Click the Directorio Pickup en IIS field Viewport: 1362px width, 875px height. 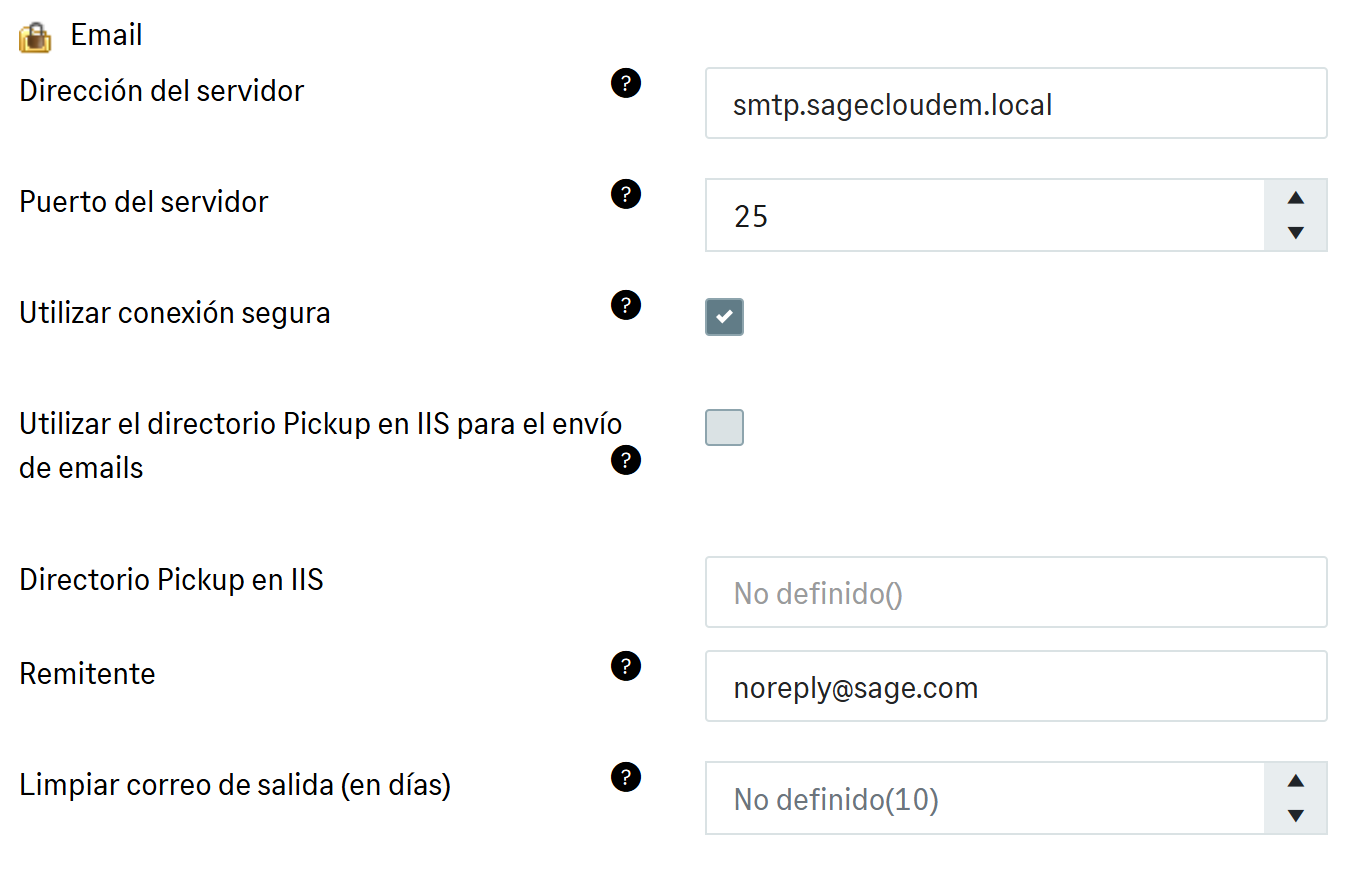click(1015, 593)
